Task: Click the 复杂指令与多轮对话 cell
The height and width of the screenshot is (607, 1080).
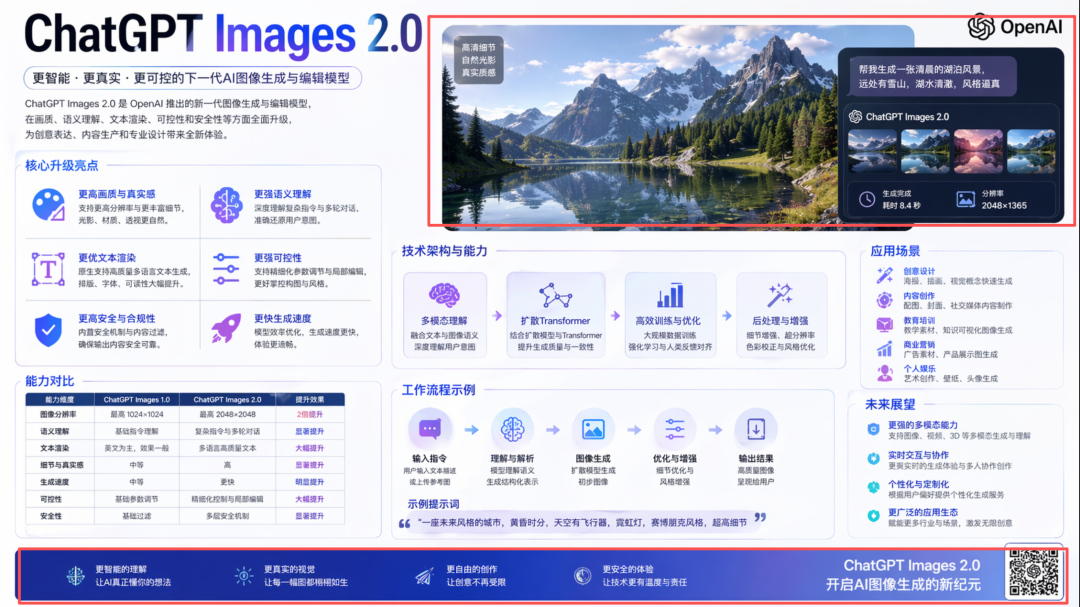Action: [x=227, y=431]
